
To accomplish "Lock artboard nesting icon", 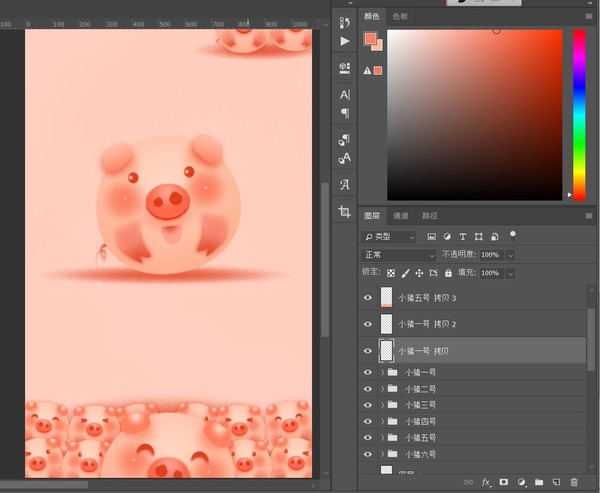I will (x=433, y=273).
